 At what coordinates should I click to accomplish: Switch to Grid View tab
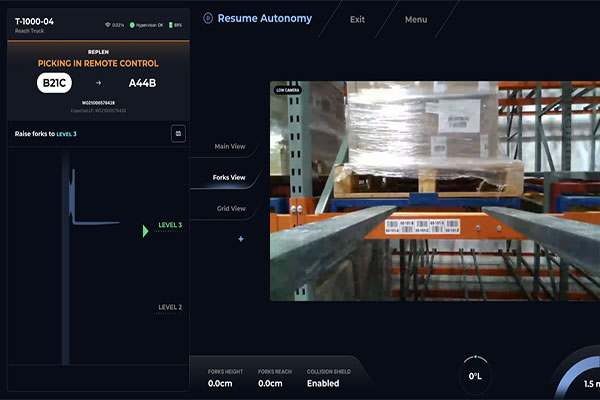click(x=231, y=208)
